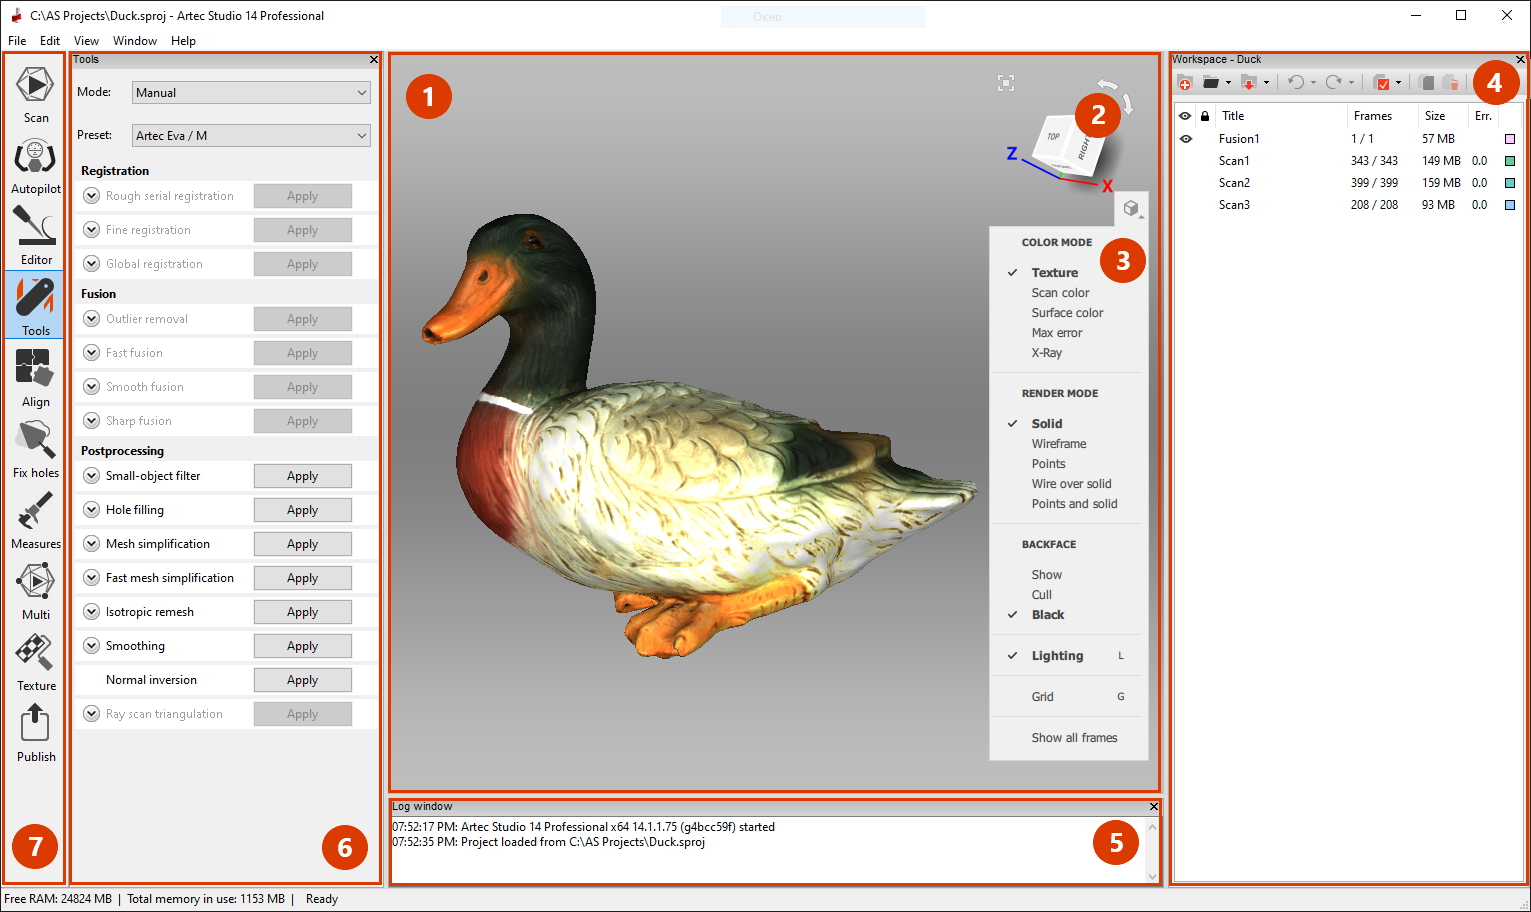Open the Window menu
Image resolution: width=1531 pixels, height=912 pixels.
[x=134, y=41]
